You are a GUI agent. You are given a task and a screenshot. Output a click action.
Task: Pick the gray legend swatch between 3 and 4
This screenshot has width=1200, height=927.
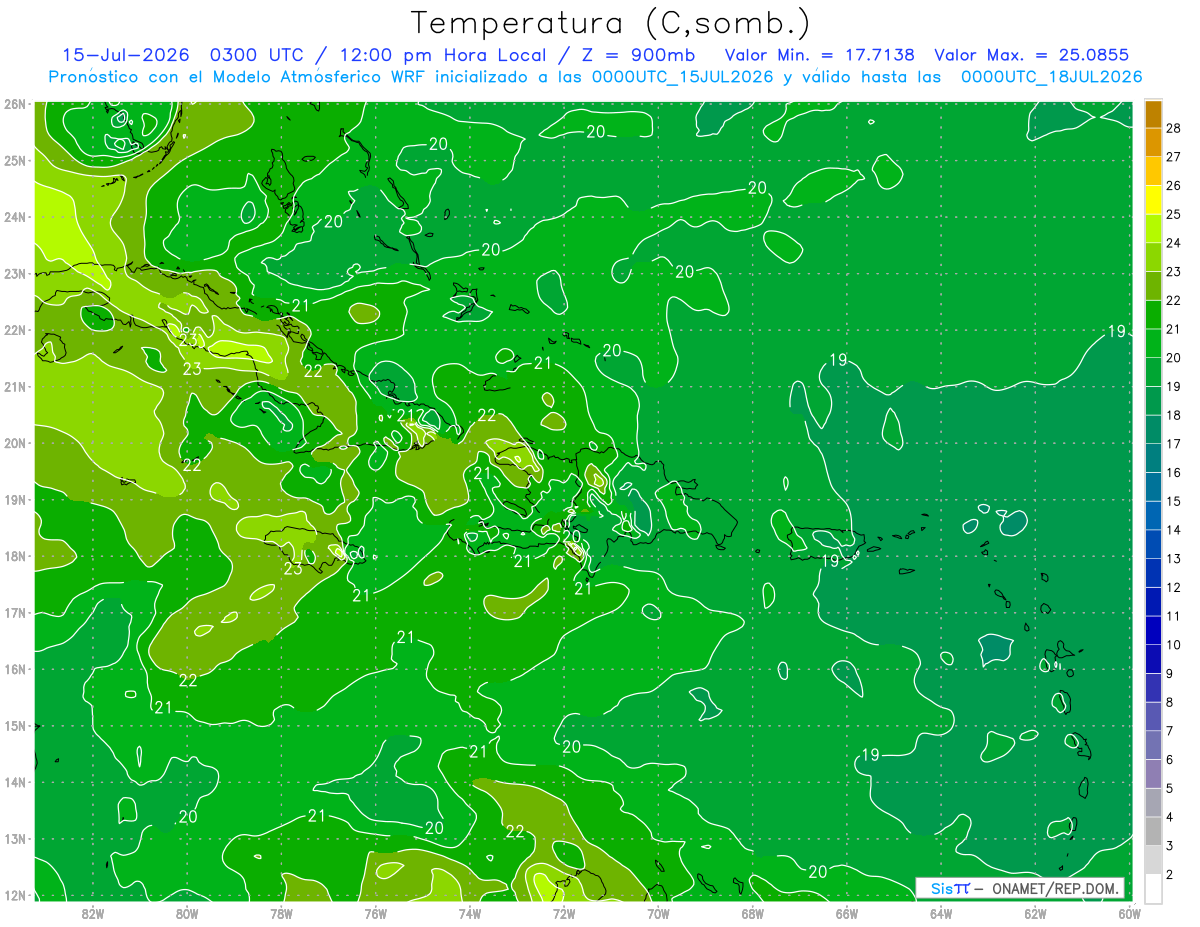point(1153,832)
